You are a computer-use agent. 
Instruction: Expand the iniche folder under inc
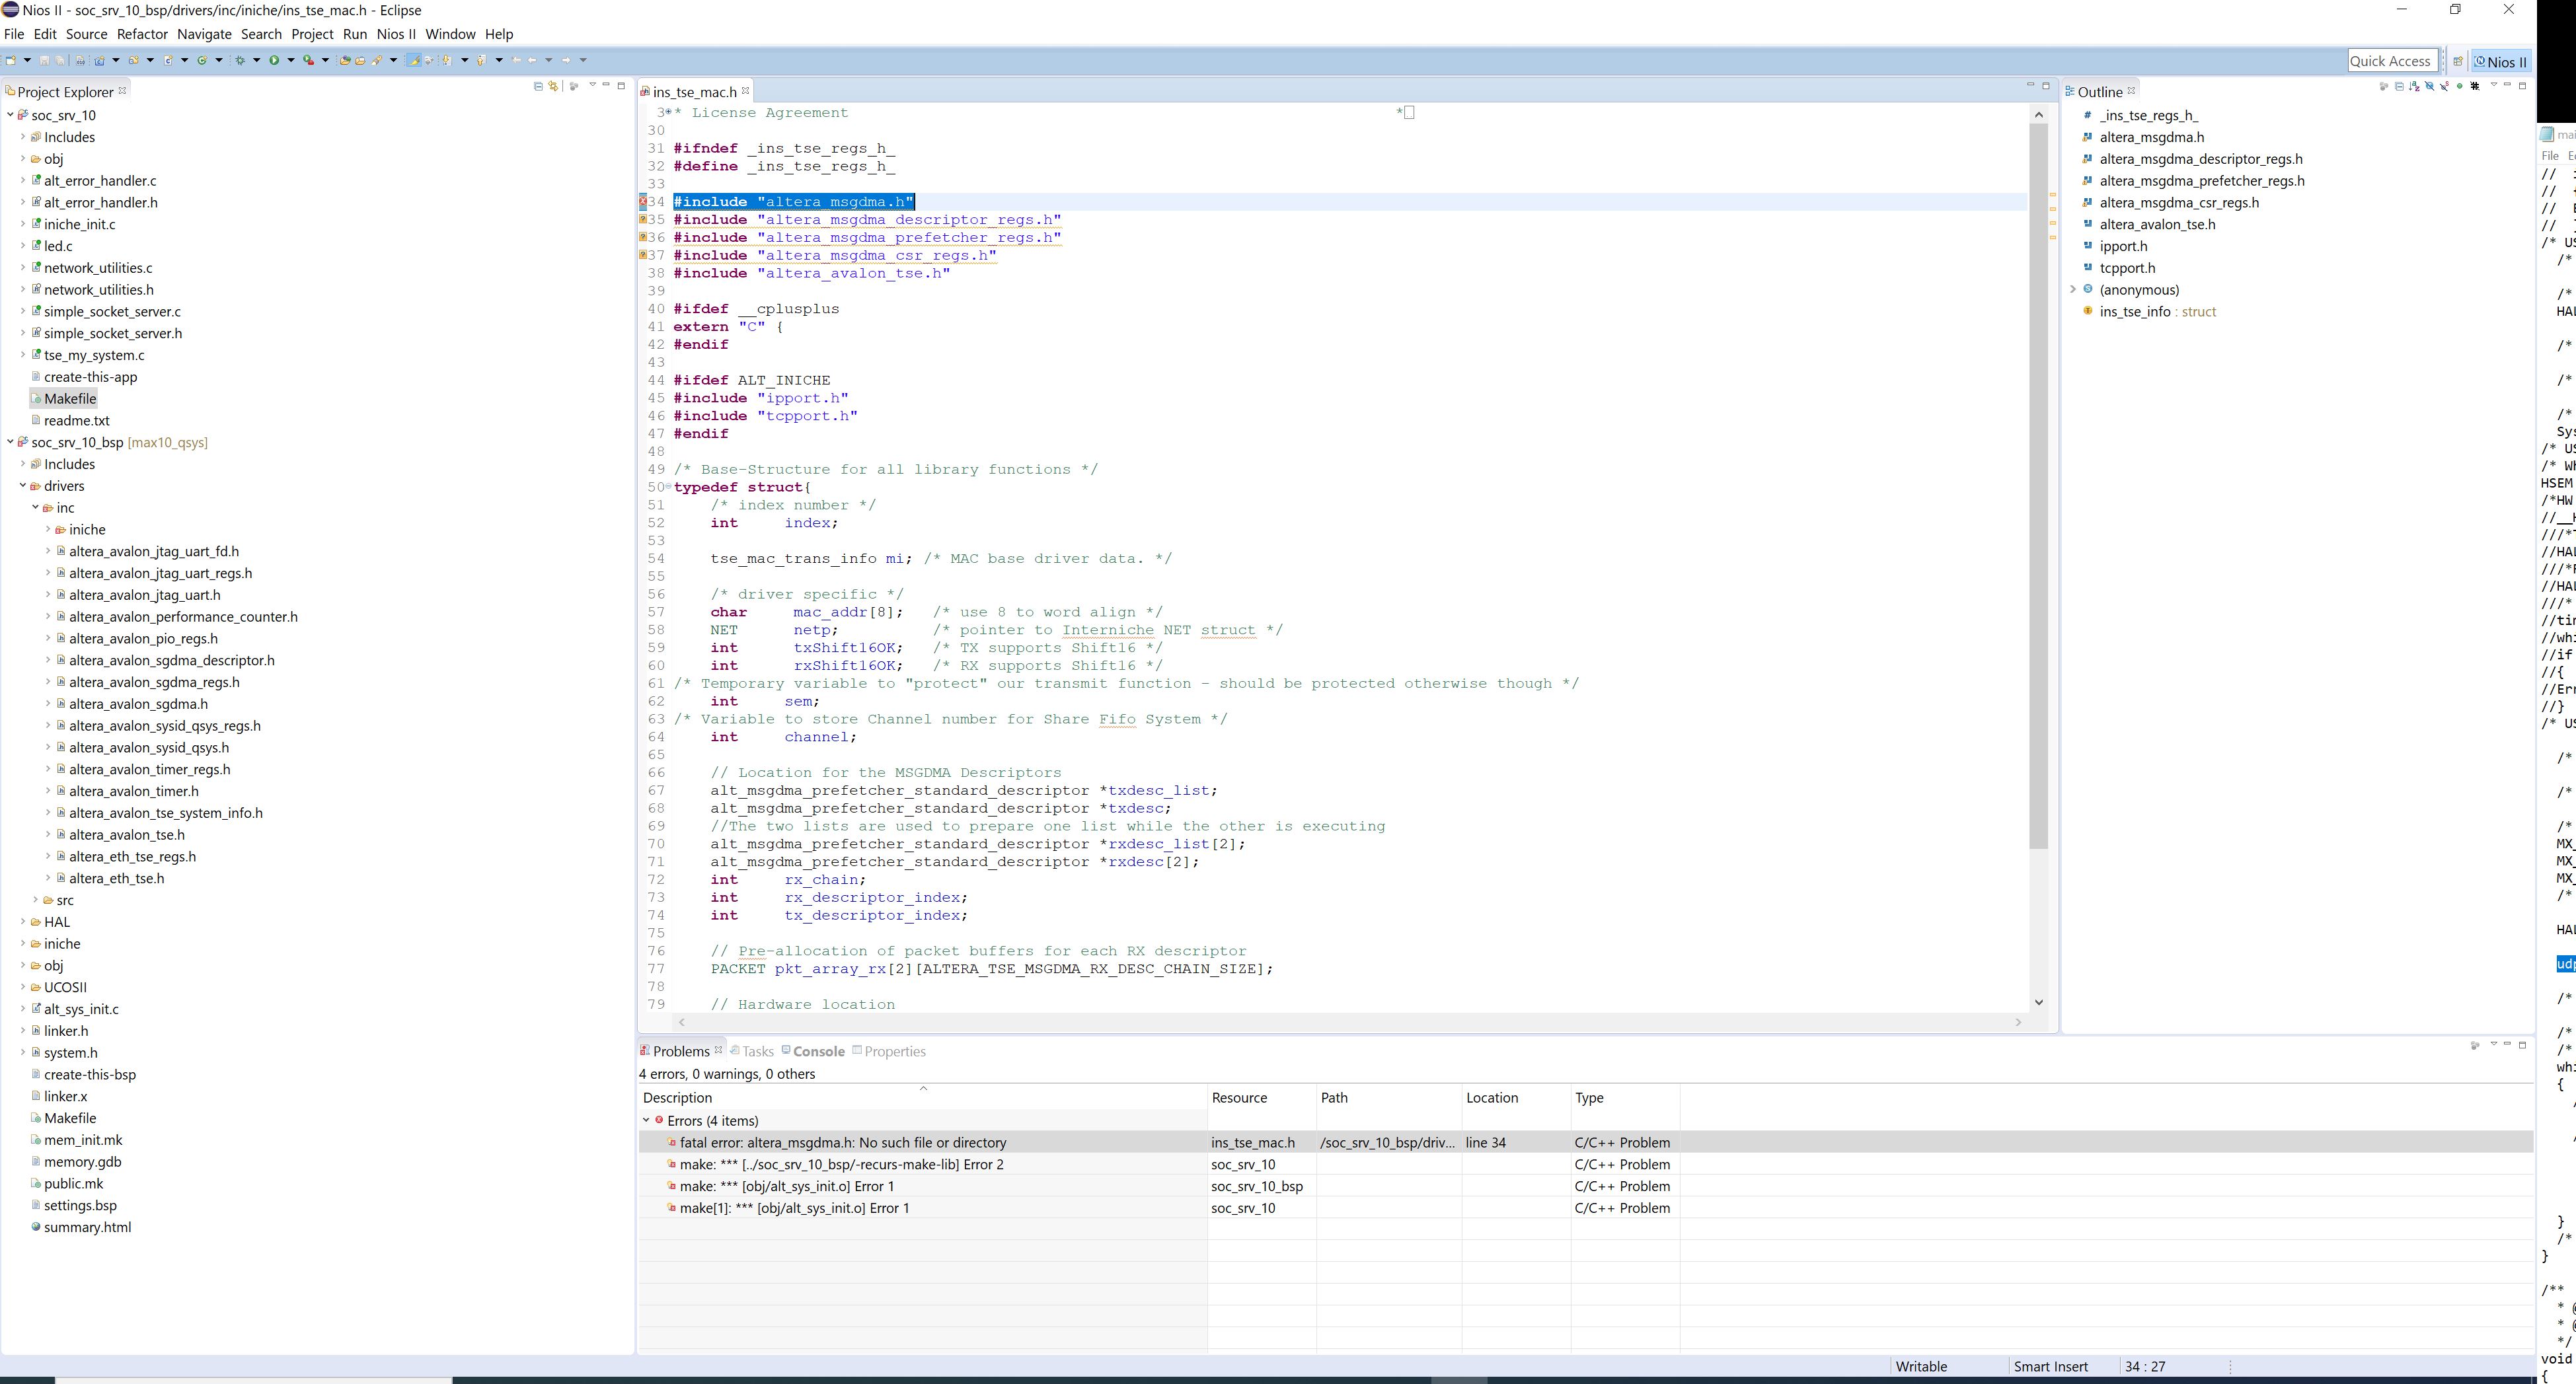click(48, 529)
